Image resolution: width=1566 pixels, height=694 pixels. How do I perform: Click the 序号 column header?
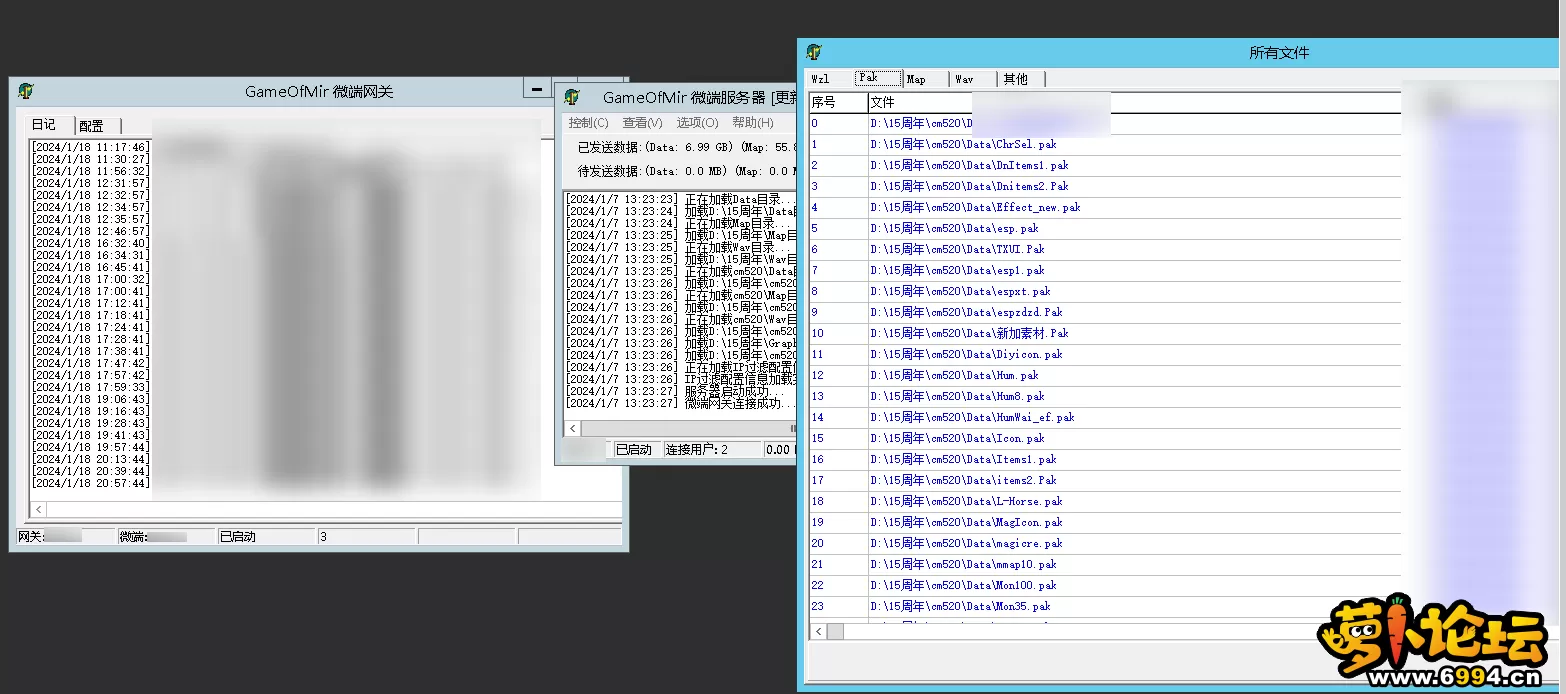click(838, 103)
